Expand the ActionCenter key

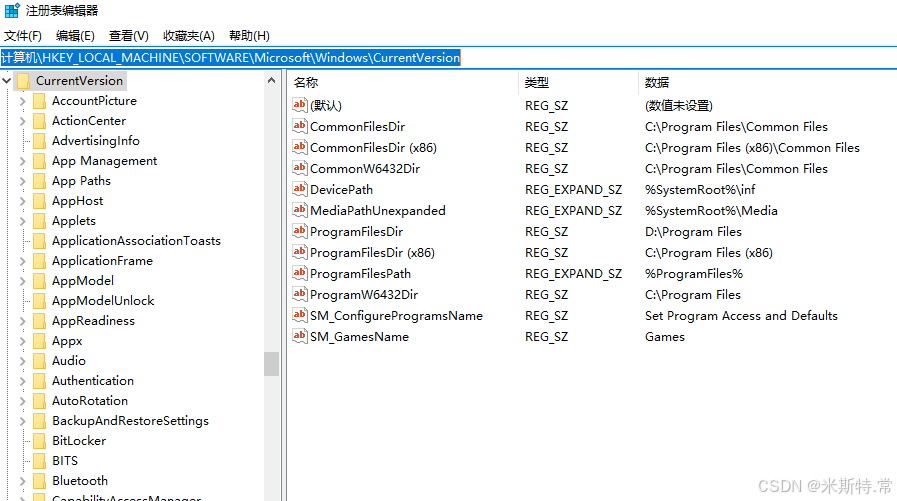point(23,121)
